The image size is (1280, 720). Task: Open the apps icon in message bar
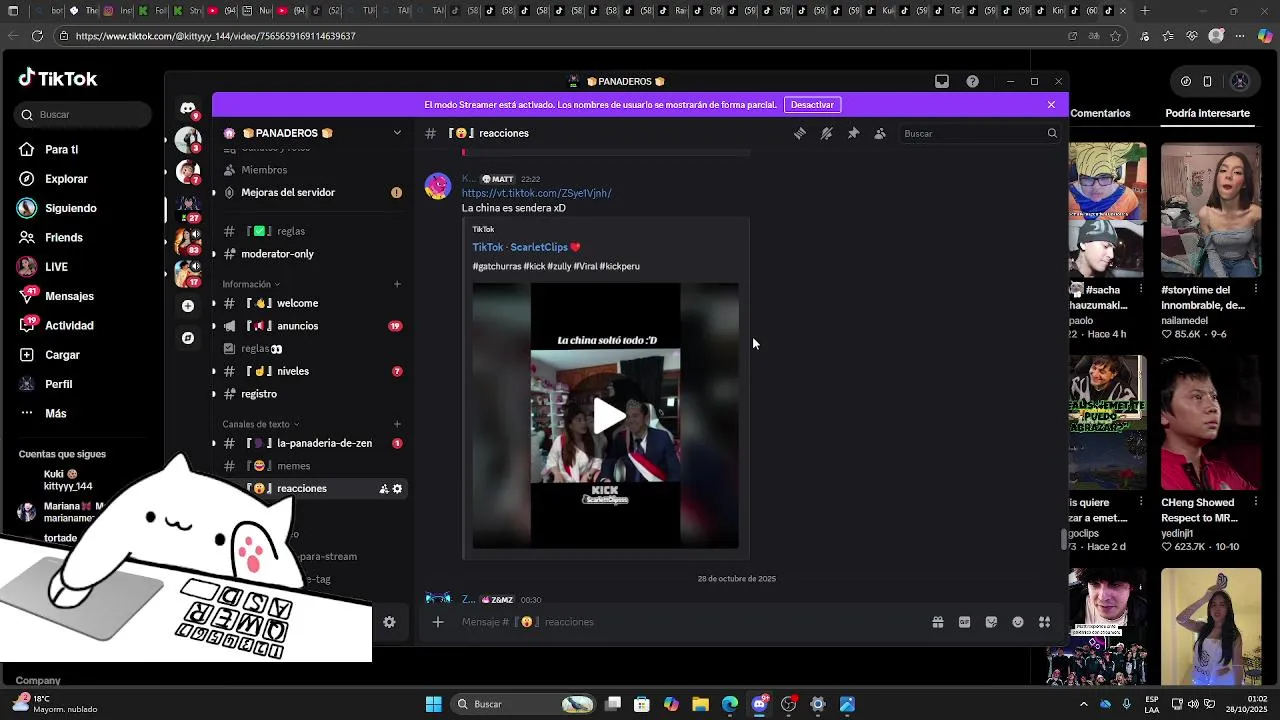coord(1044,622)
